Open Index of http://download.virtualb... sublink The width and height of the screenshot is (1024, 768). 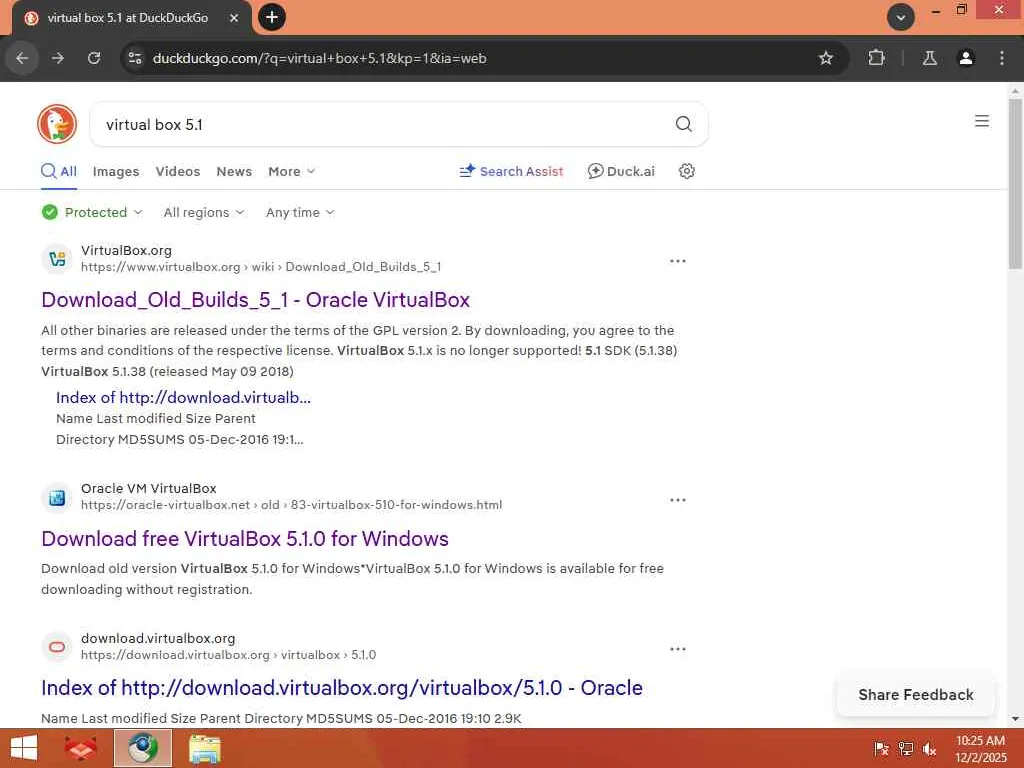183,398
